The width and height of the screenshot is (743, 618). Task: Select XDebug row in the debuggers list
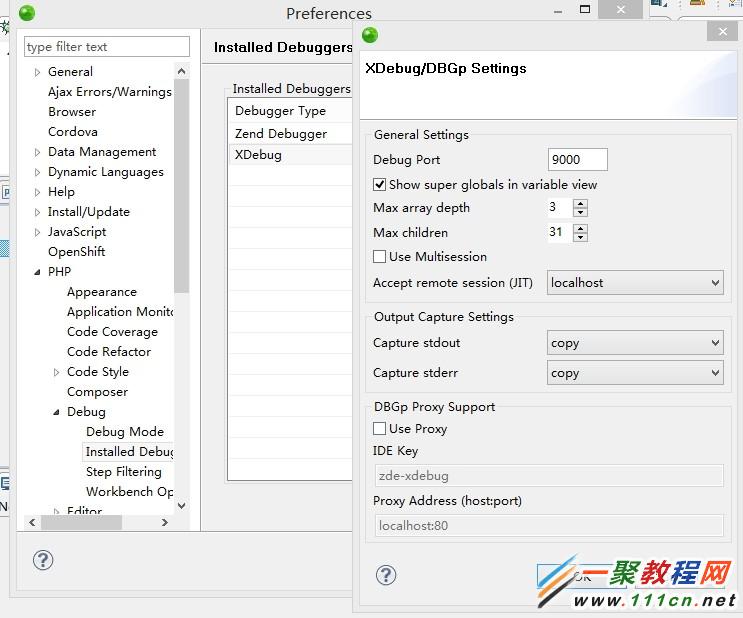[x=290, y=155]
